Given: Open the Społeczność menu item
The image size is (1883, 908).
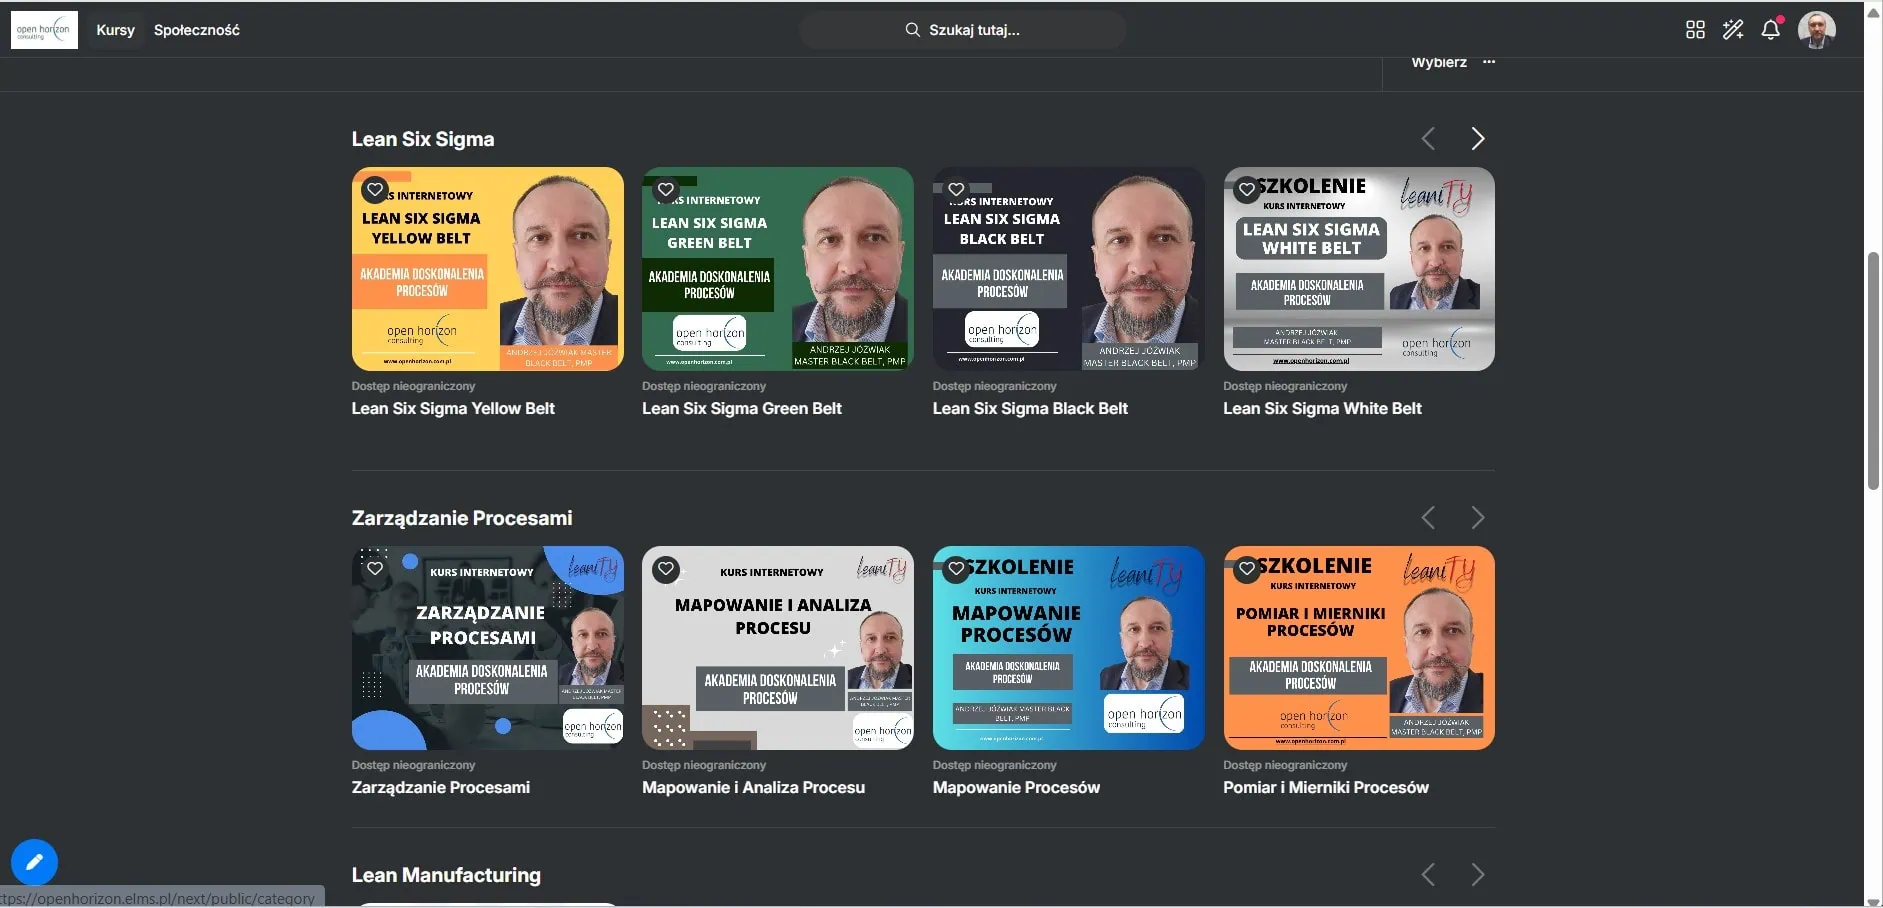Looking at the screenshot, I should [197, 30].
